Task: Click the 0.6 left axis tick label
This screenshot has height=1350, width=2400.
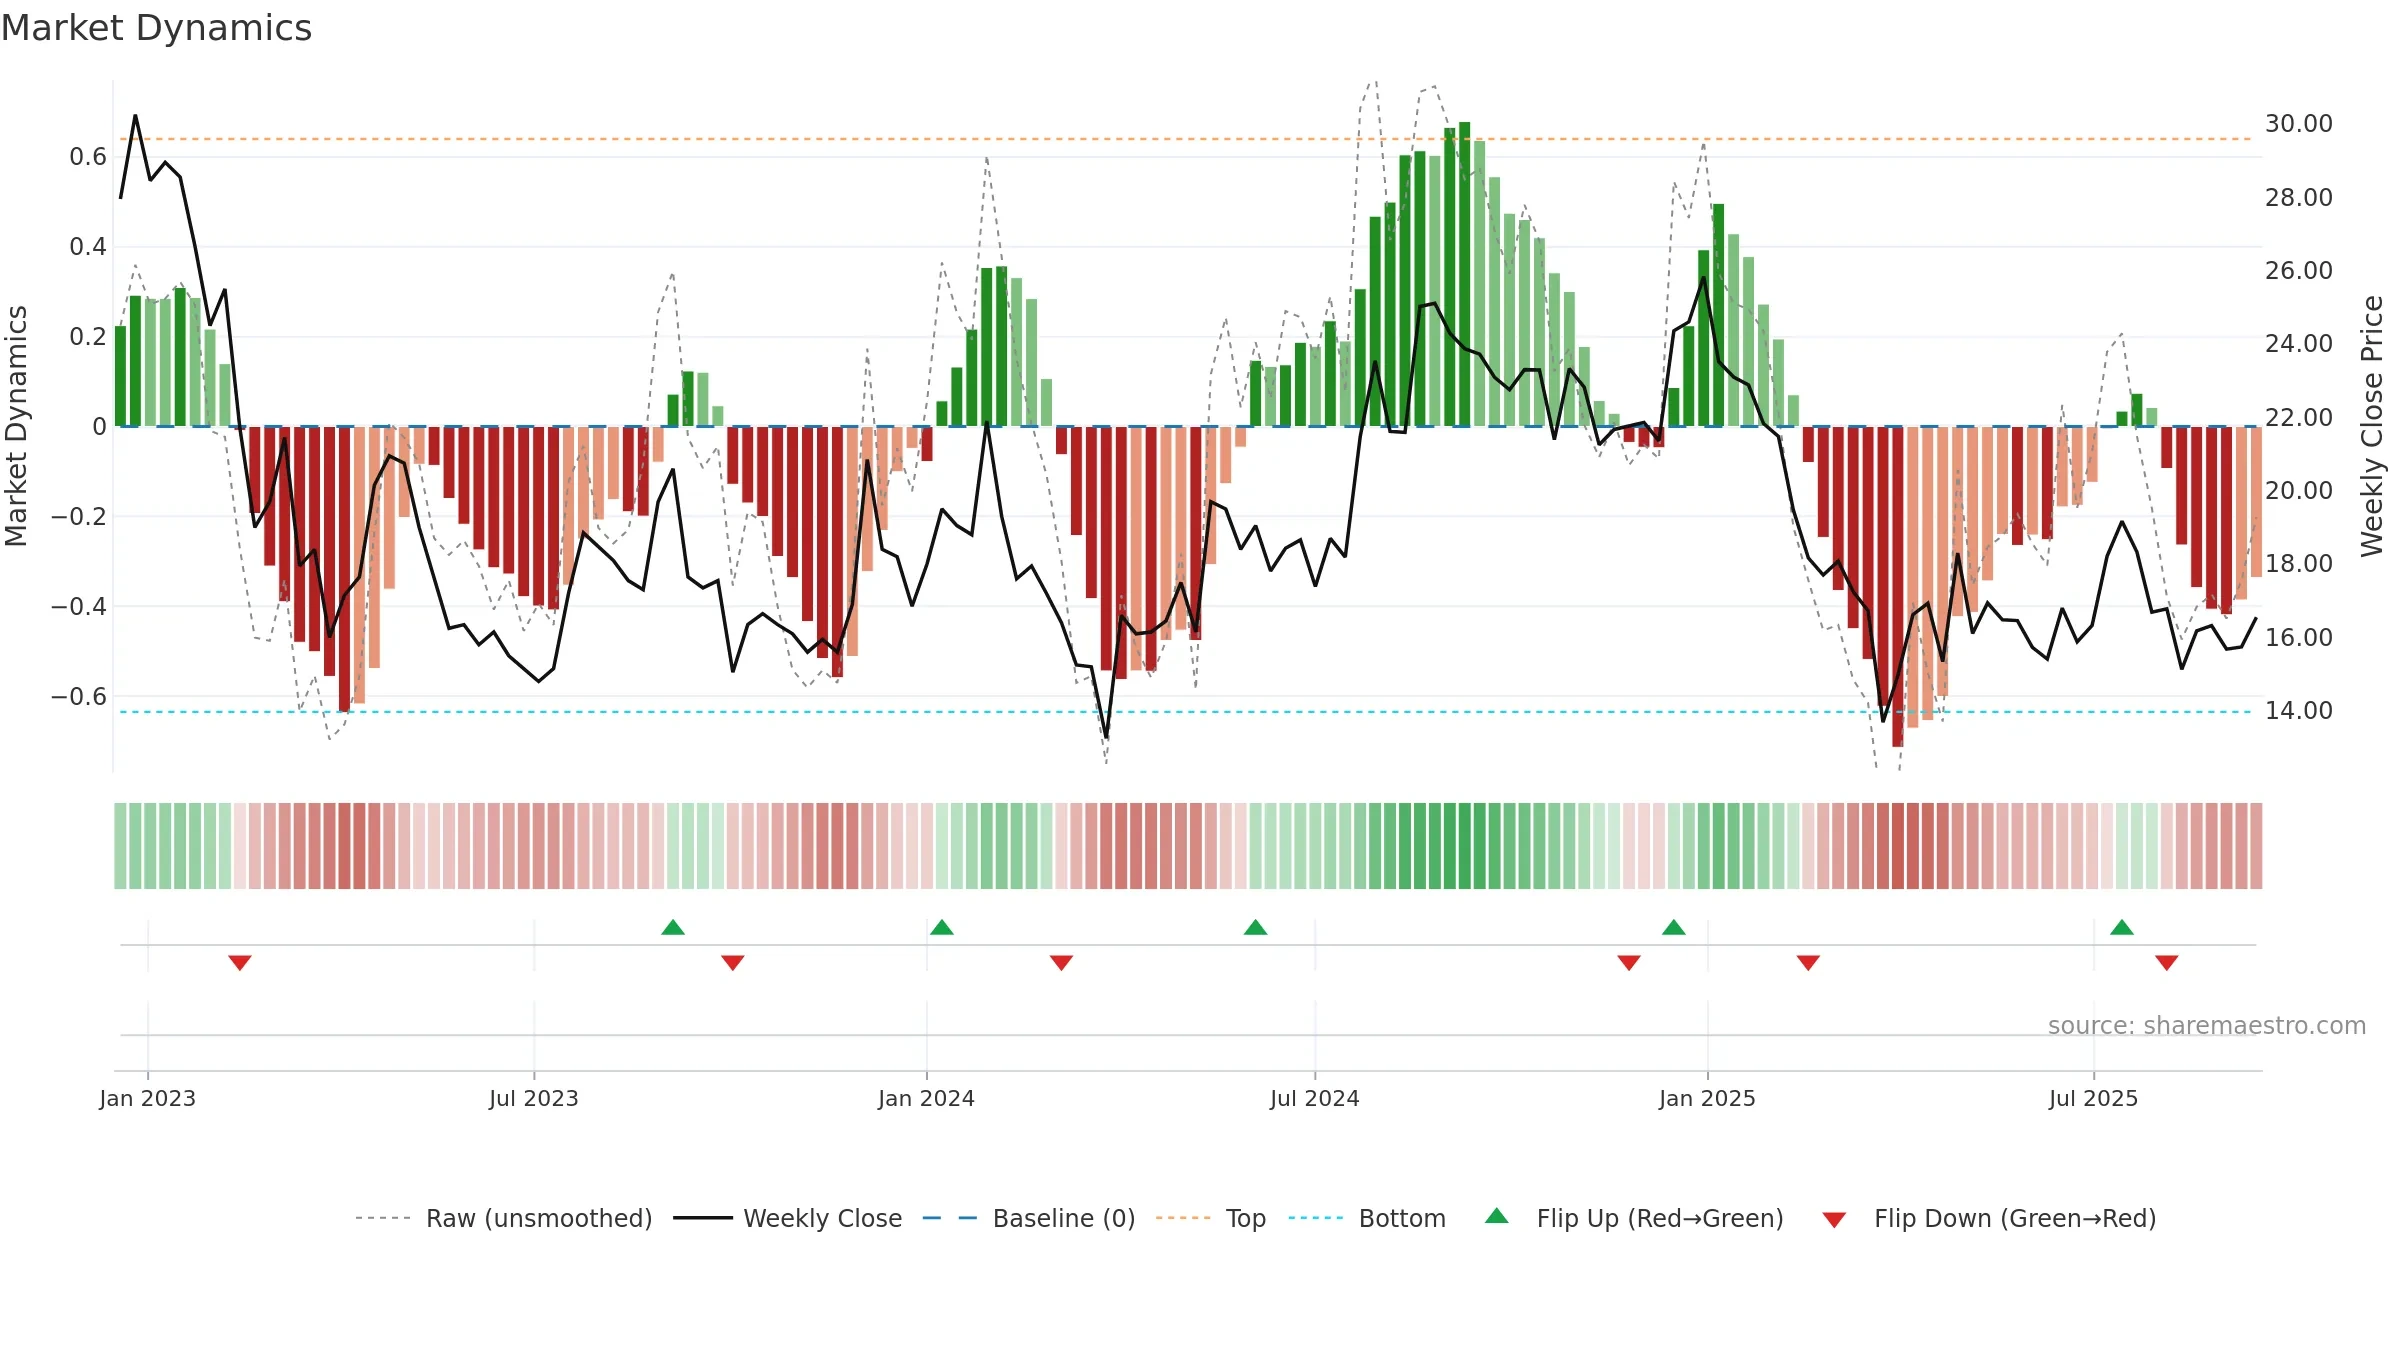Action: point(88,157)
